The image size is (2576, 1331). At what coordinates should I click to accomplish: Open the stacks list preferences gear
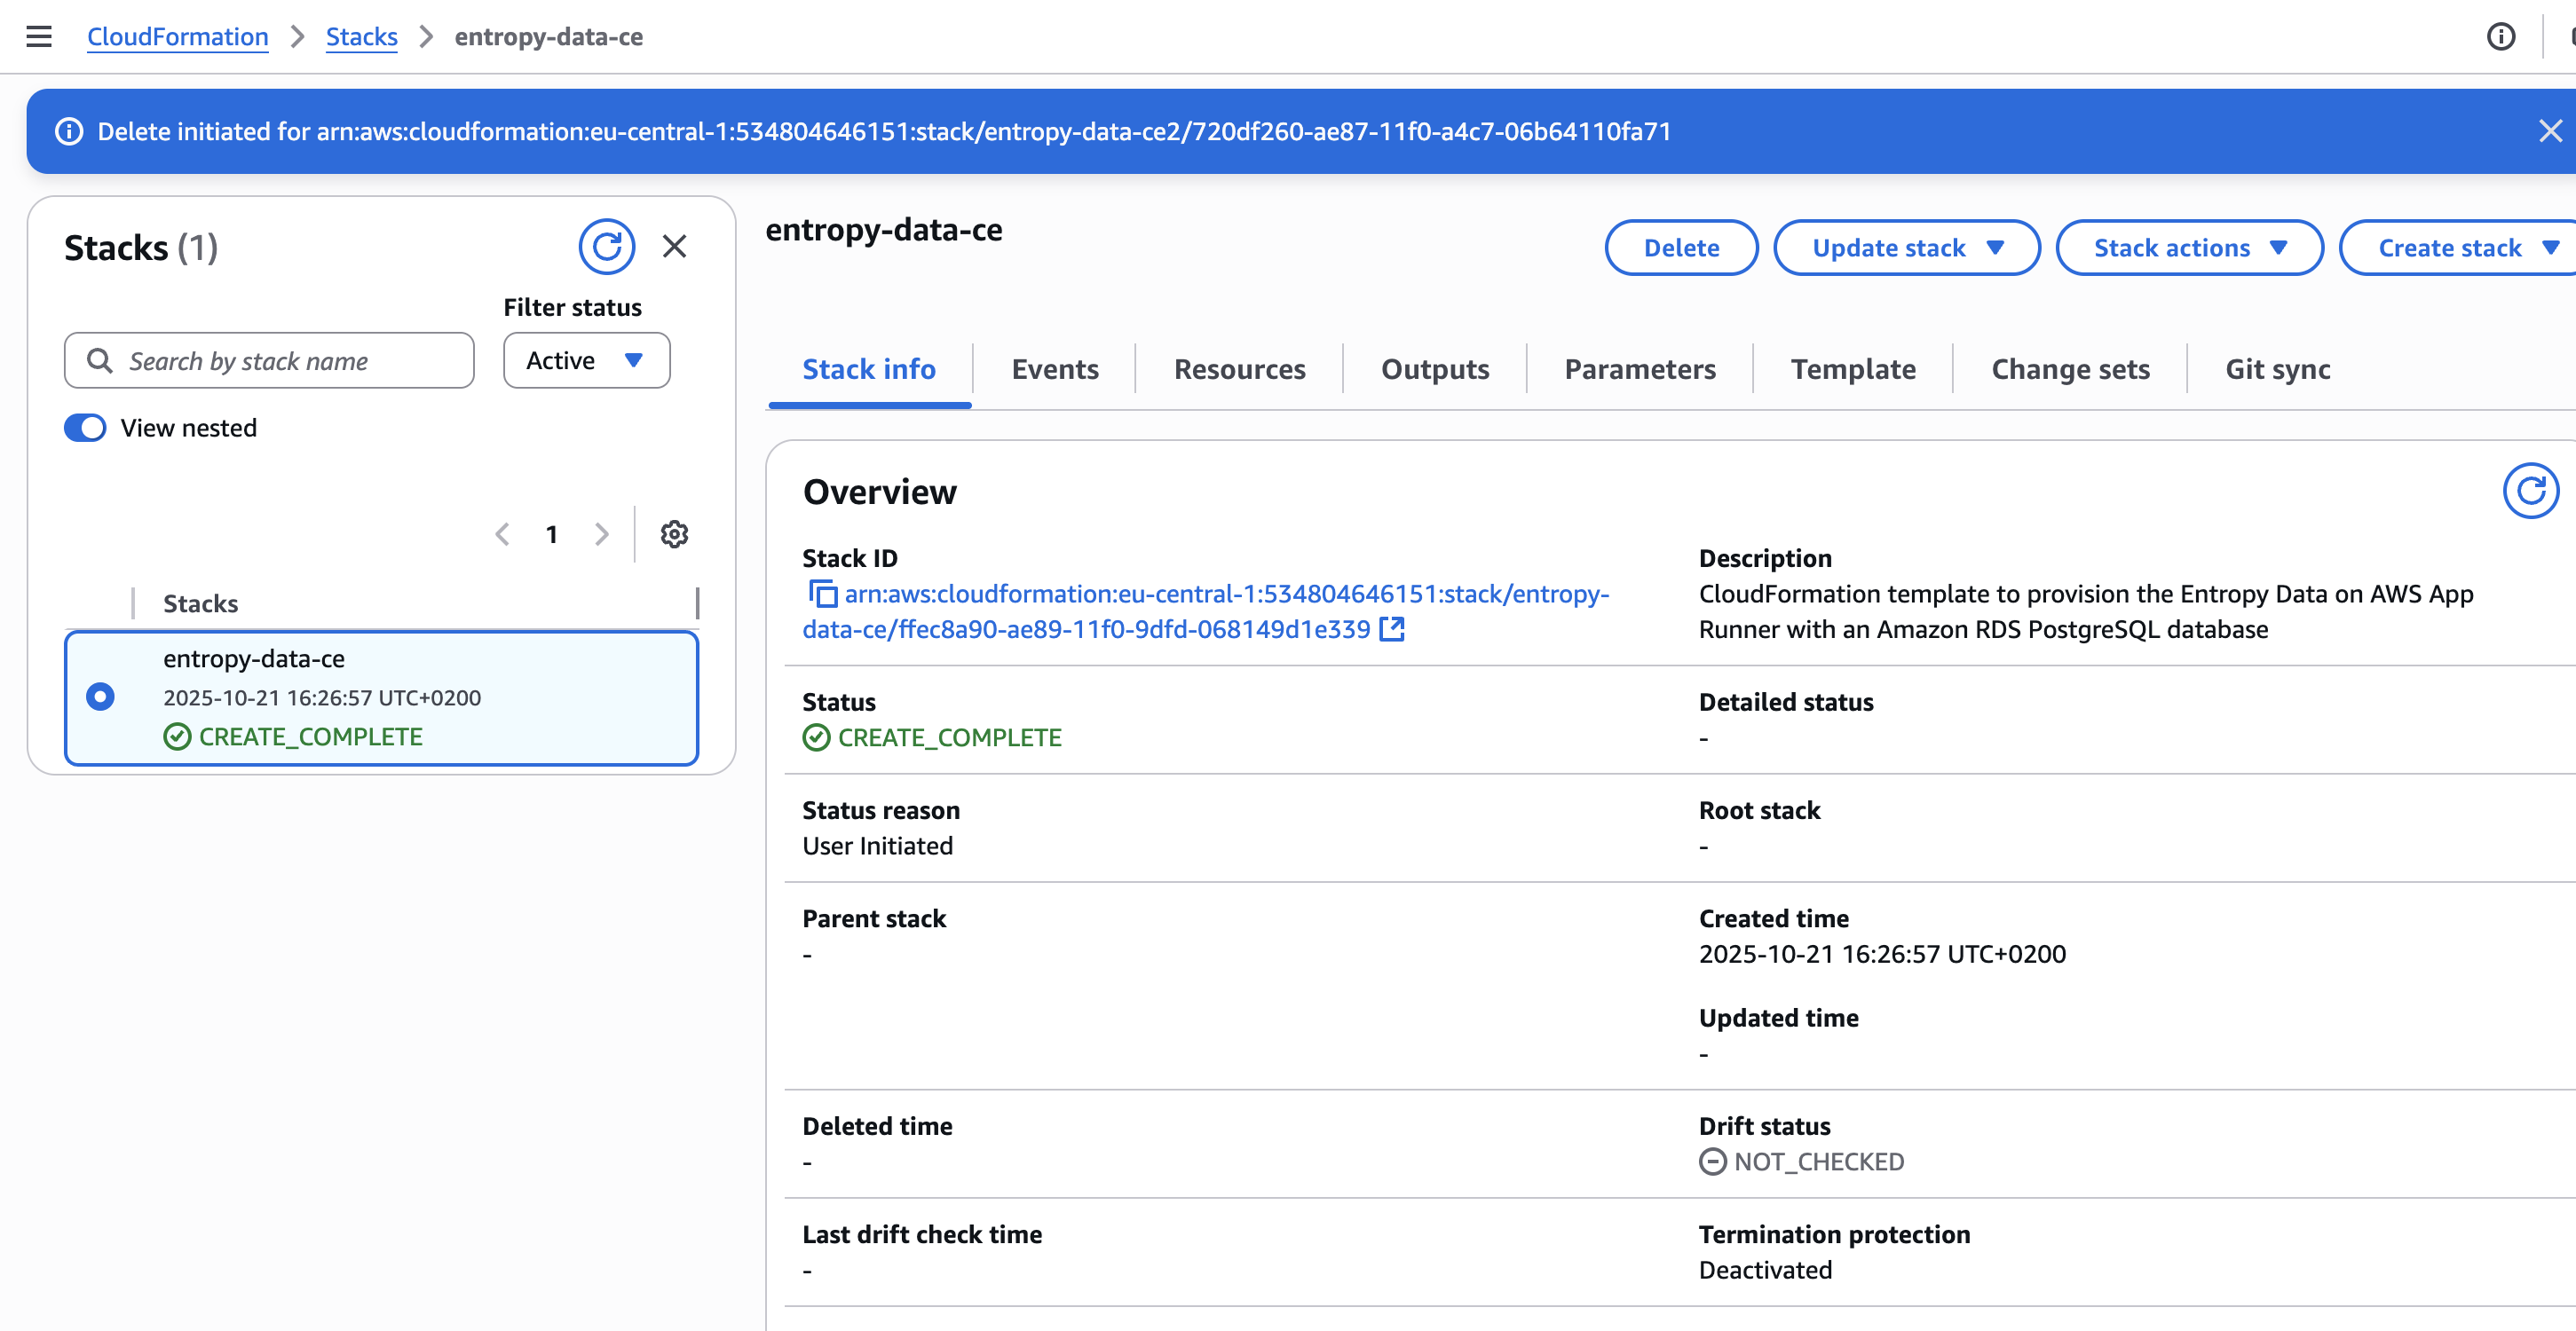click(x=674, y=534)
